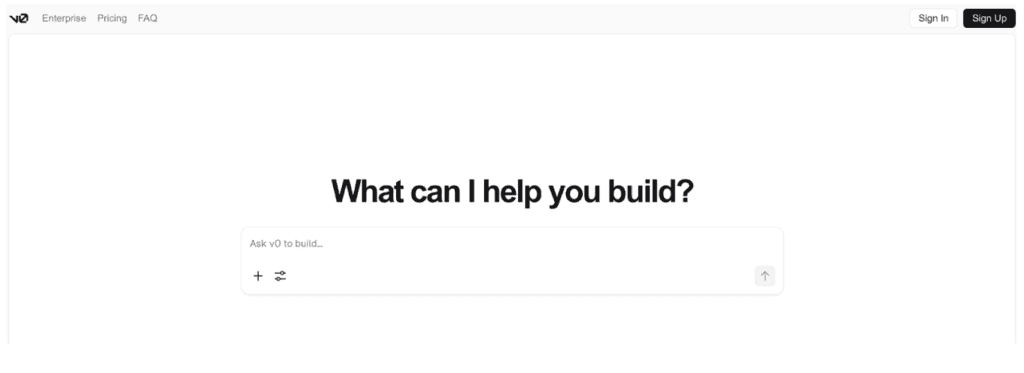Submit the prompt with the arrow button
Viewport: 1024px width, 373px height.
765,276
